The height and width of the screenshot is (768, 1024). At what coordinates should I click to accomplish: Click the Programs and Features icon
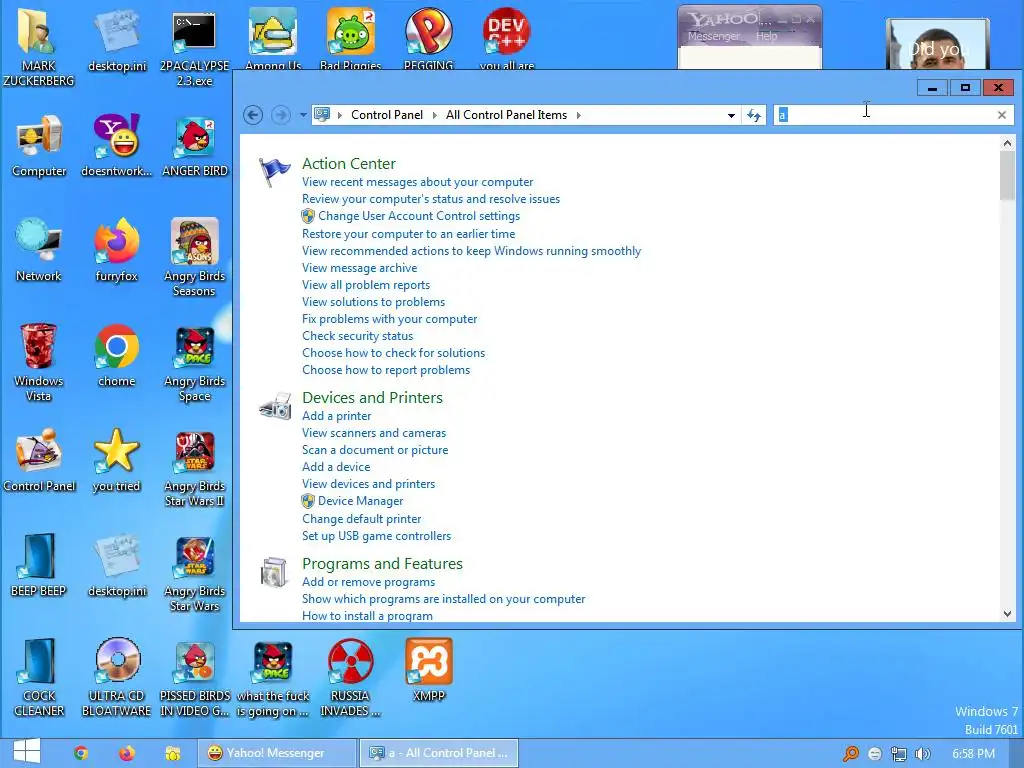click(x=274, y=573)
